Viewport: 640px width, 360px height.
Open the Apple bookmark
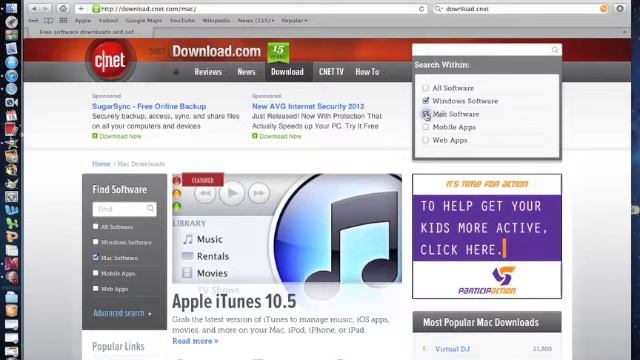coord(82,20)
